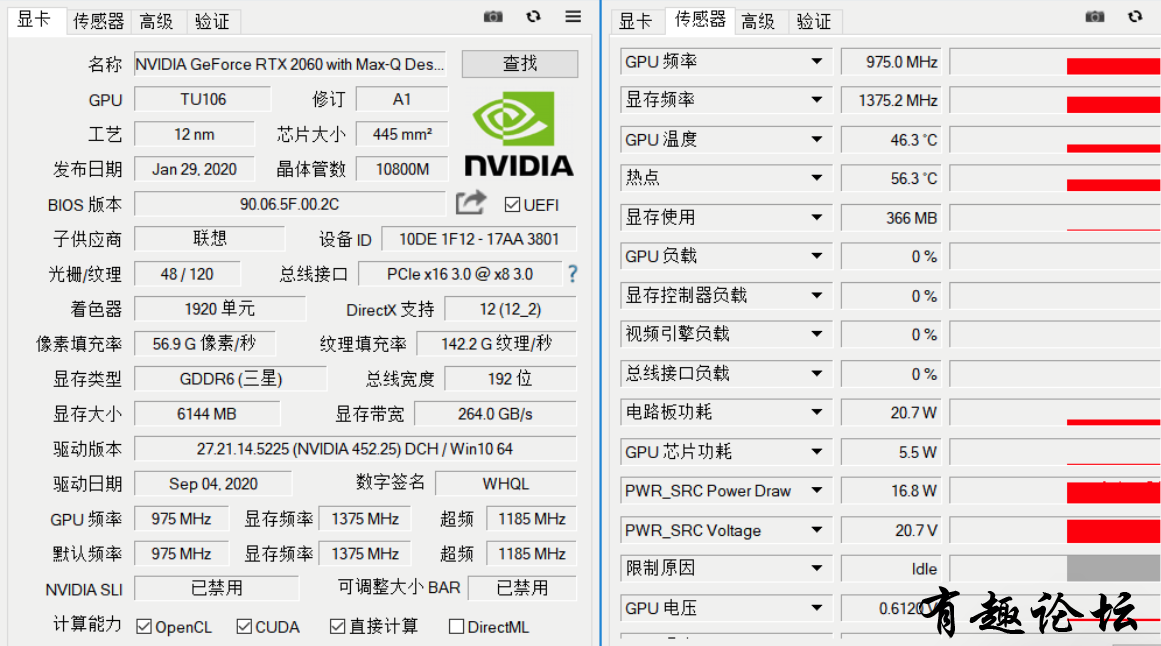Expand the GPU 芯片功耗 sensor dropdown
The image size is (1161, 646).
[x=817, y=451]
